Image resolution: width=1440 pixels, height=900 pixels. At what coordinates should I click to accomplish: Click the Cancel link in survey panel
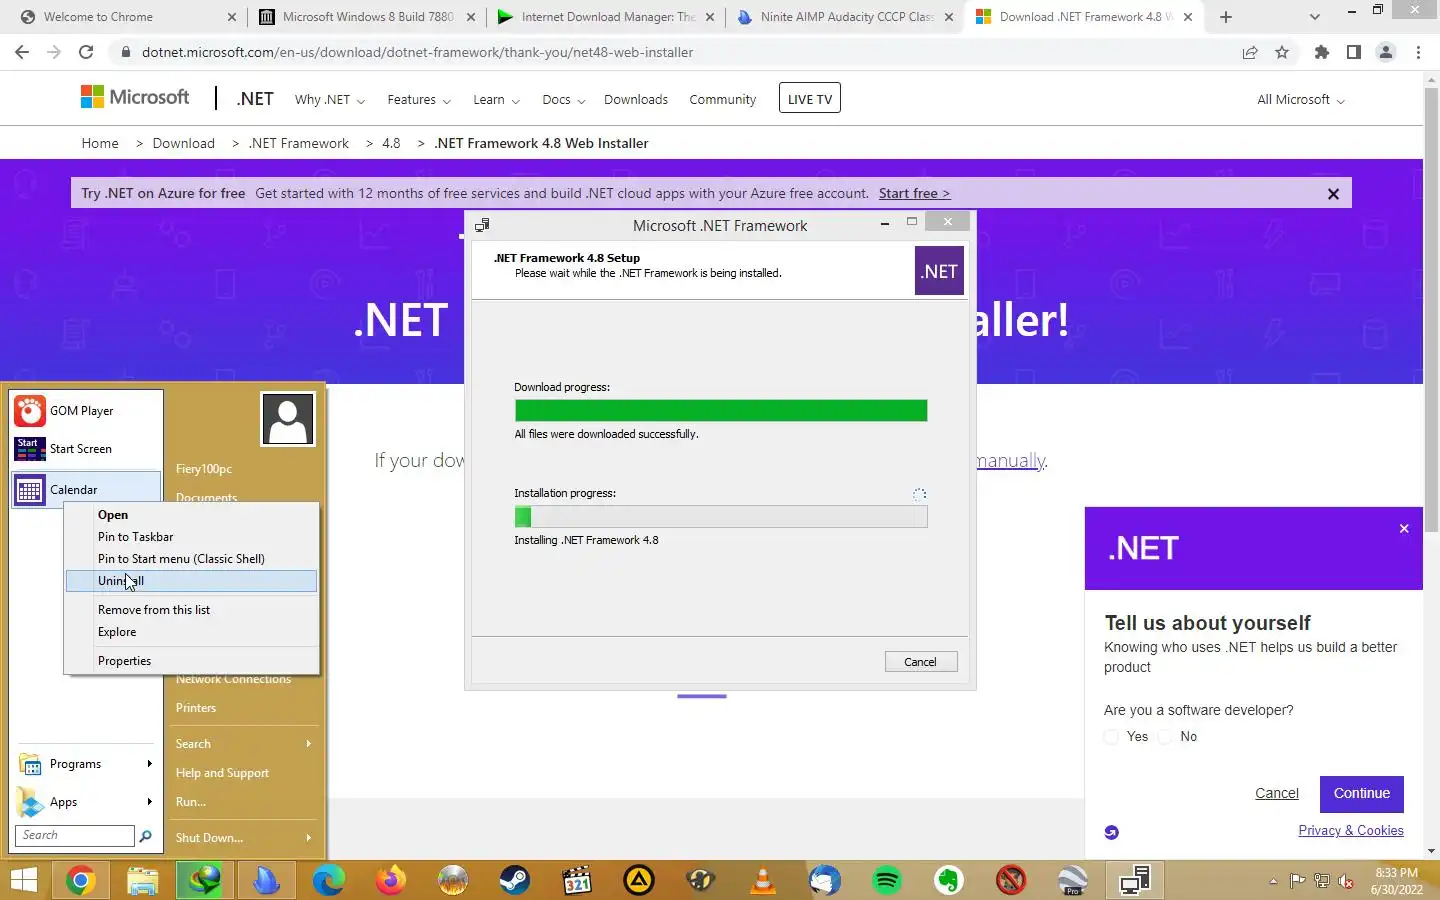coord(1276,793)
